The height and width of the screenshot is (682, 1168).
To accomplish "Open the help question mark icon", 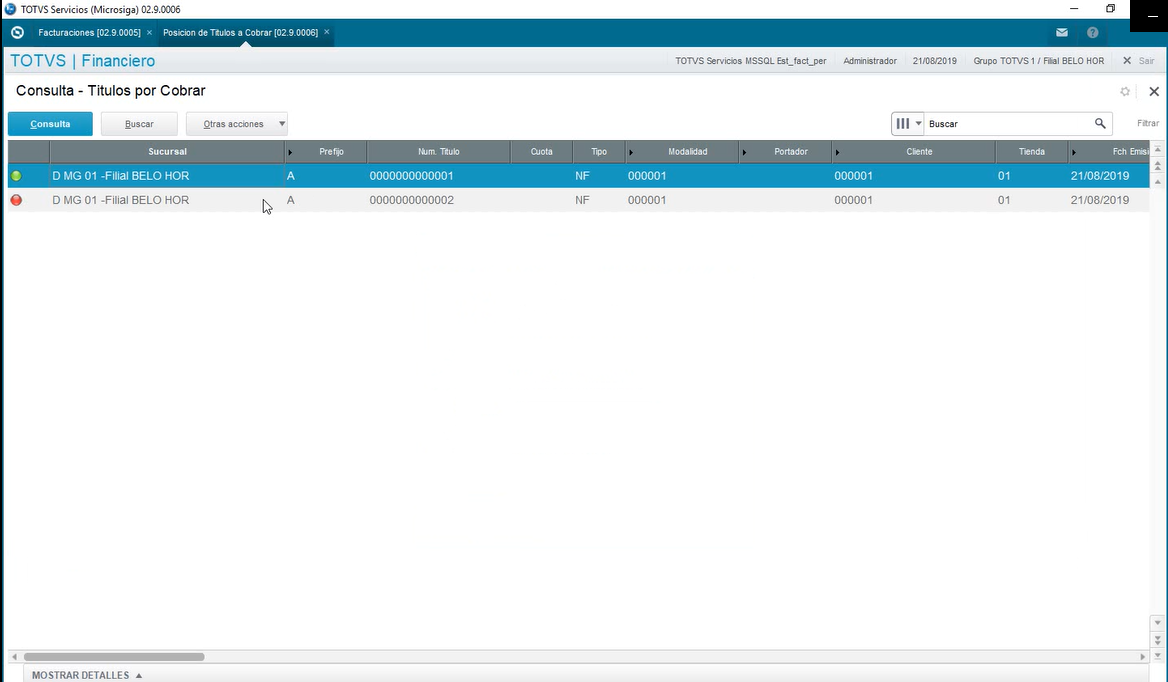I will point(1093,33).
